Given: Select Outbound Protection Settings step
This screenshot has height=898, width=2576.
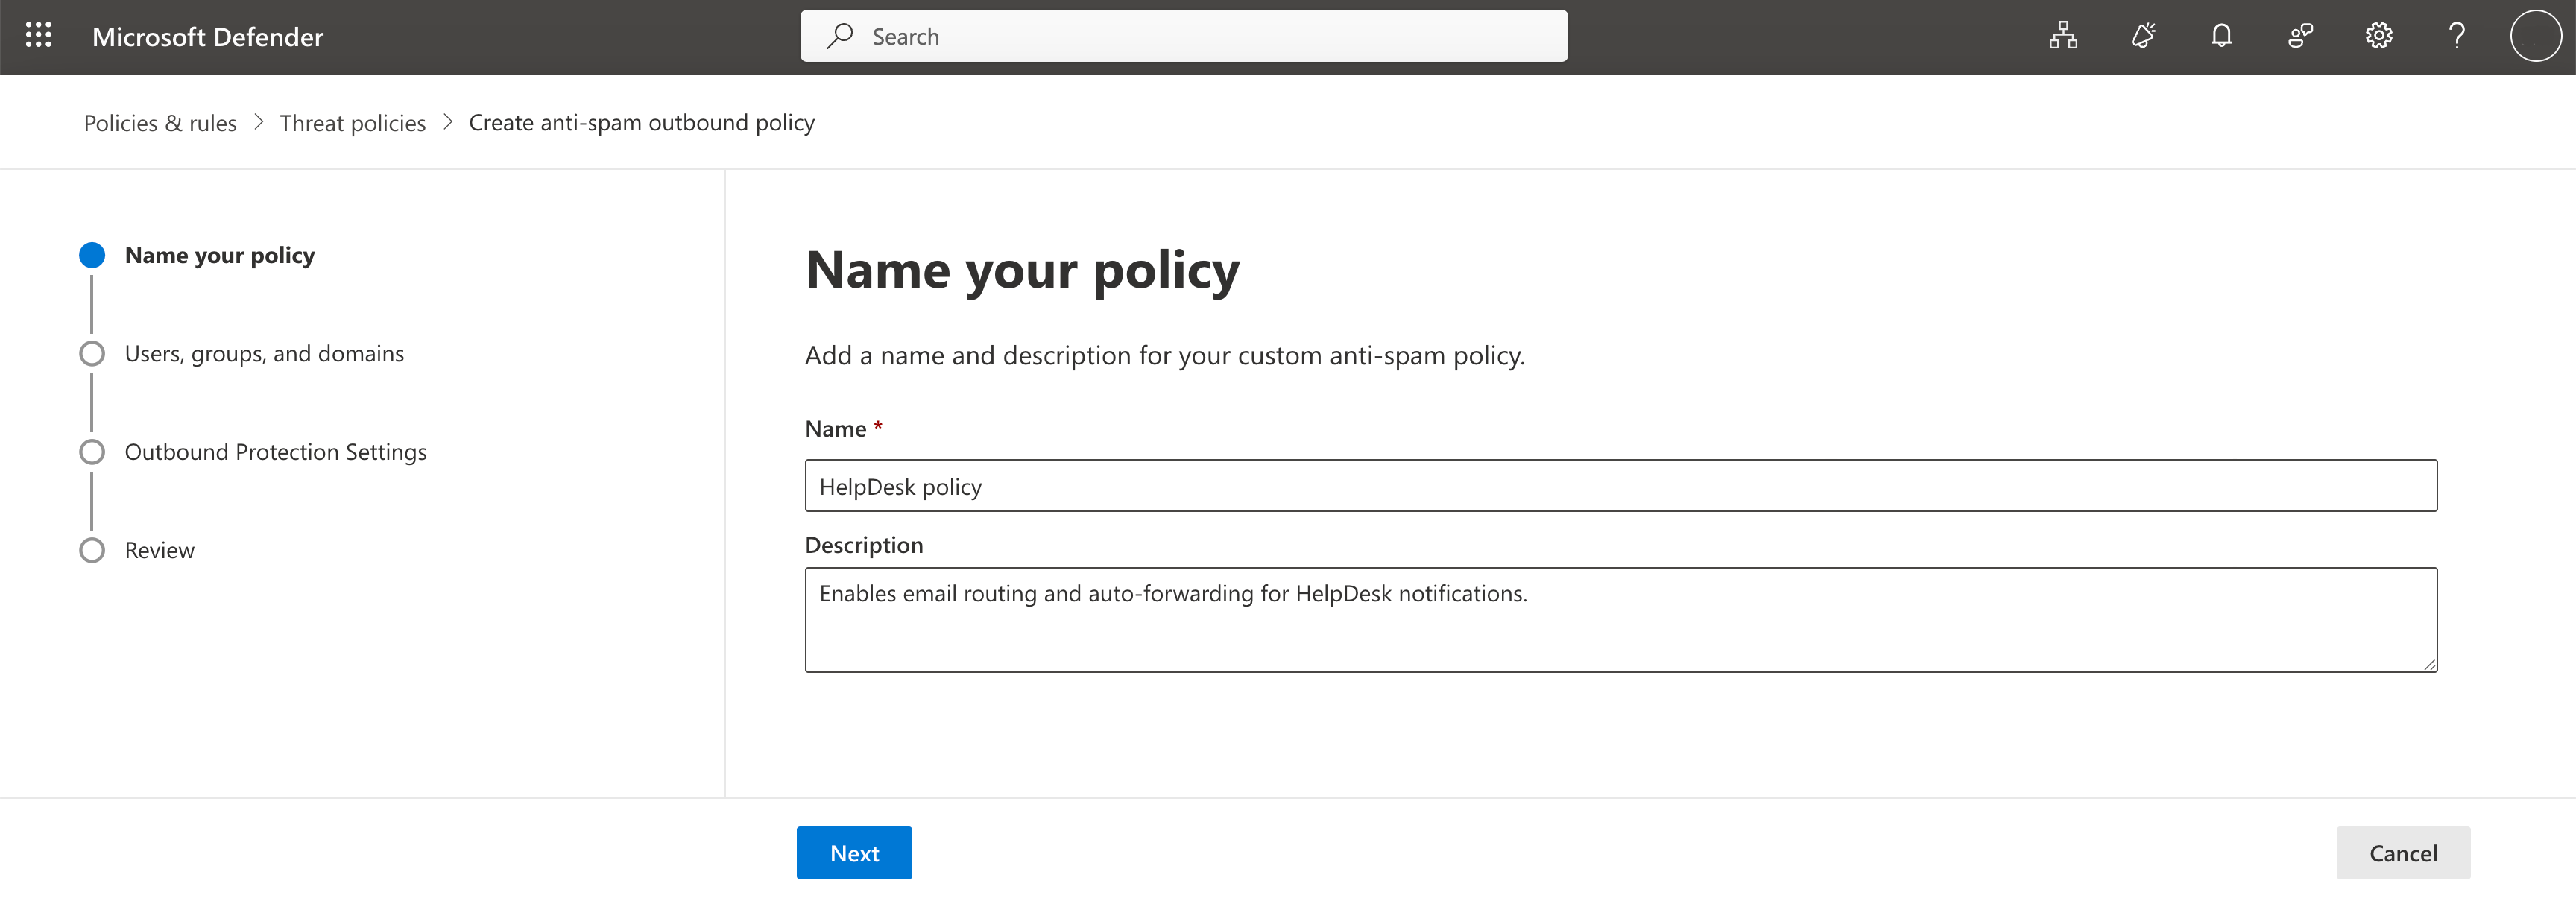Looking at the screenshot, I should (276, 452).
